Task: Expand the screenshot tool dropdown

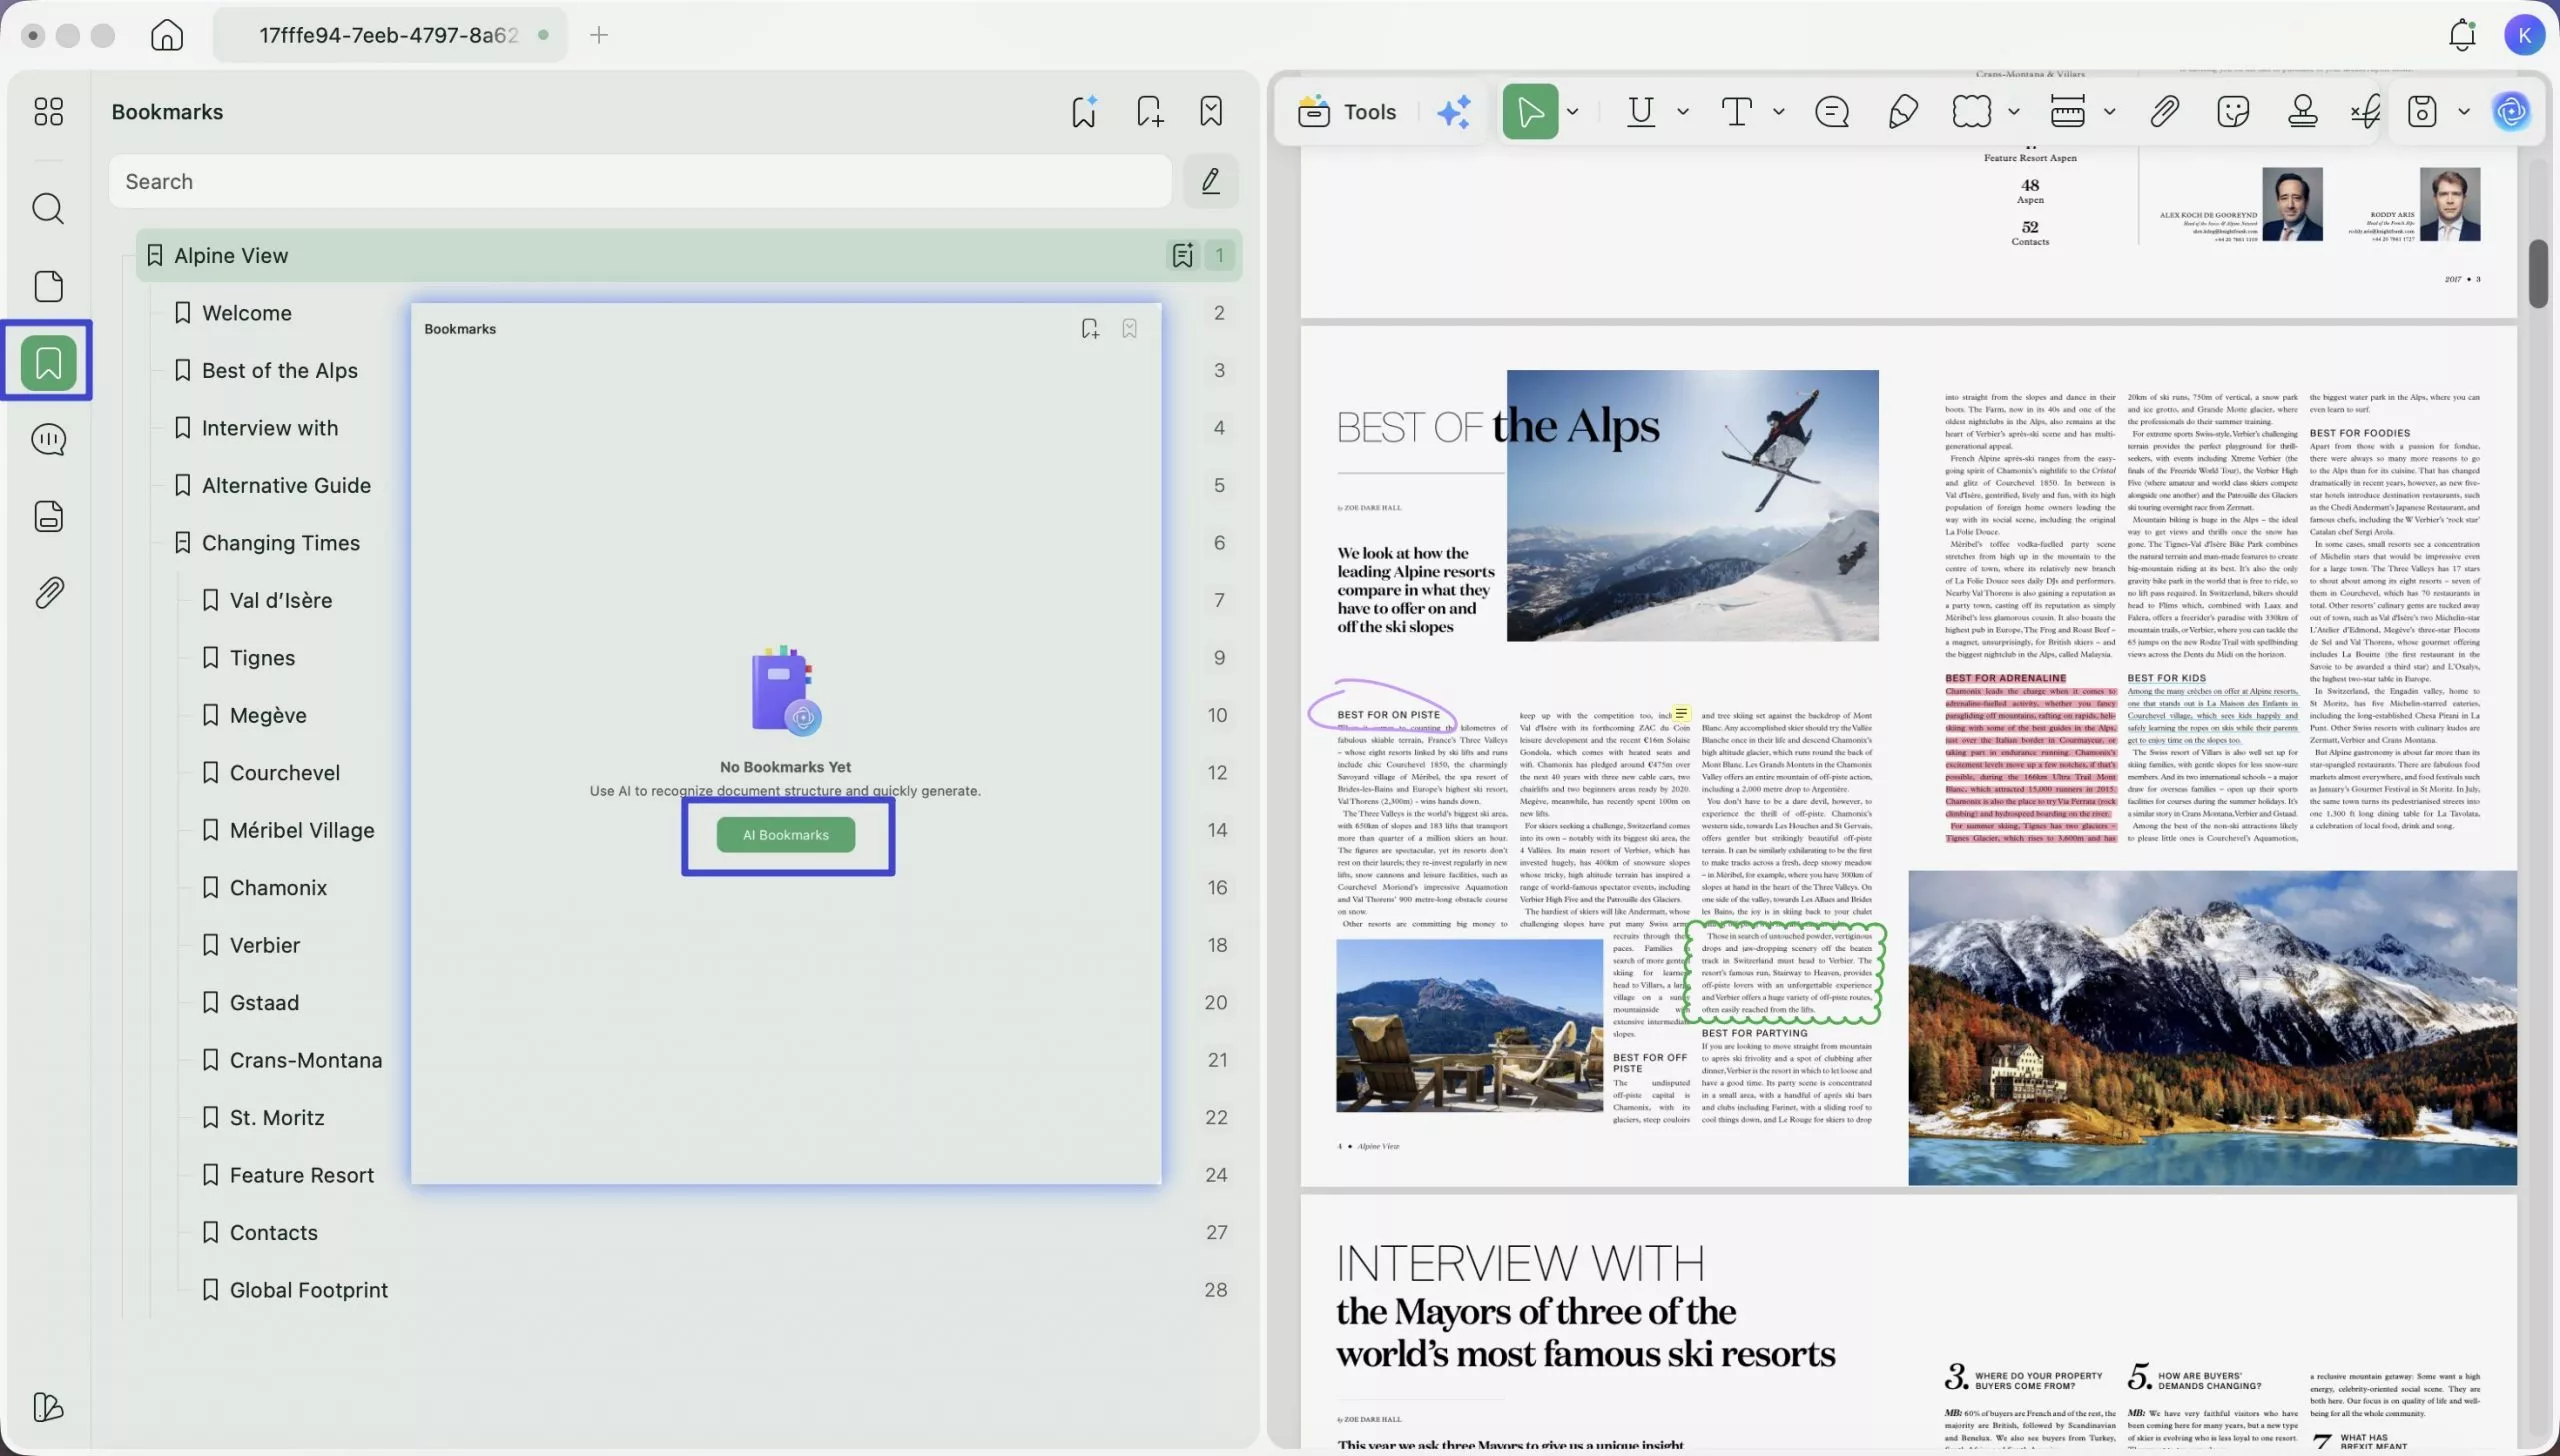Action: click(2462, 112)
